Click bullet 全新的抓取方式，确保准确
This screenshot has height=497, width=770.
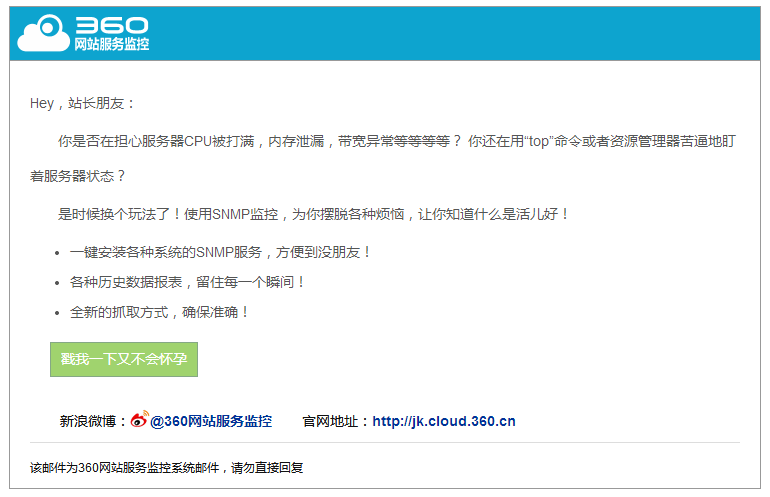pos(160,312)
